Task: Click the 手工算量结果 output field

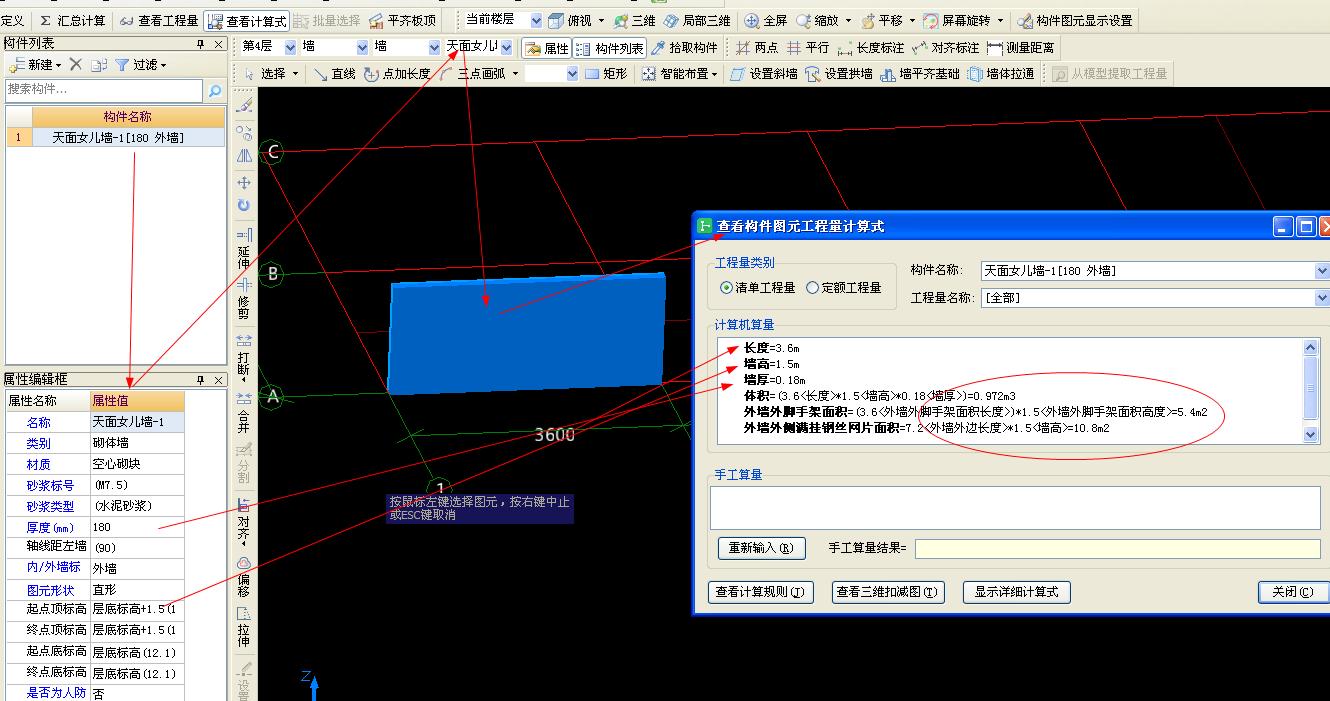Action: 1117,548
